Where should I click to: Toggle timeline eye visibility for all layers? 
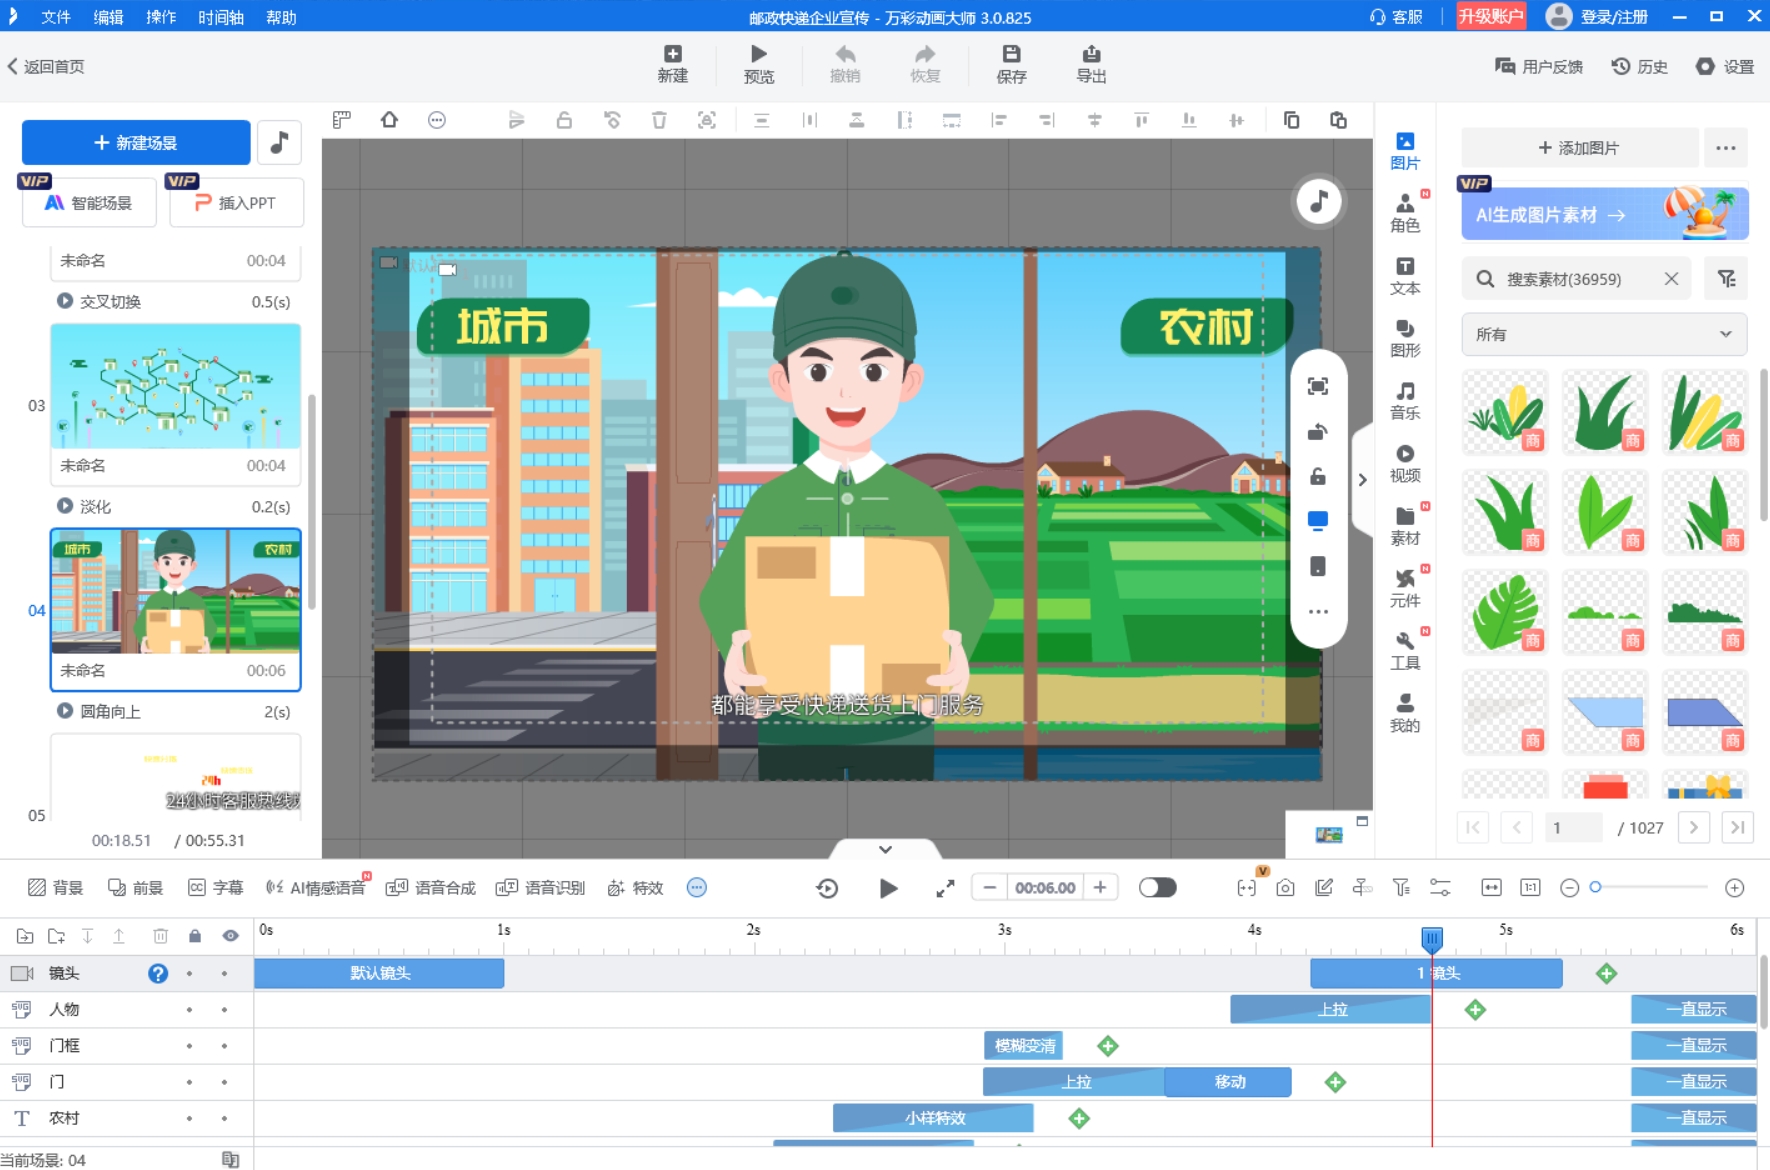230,936
